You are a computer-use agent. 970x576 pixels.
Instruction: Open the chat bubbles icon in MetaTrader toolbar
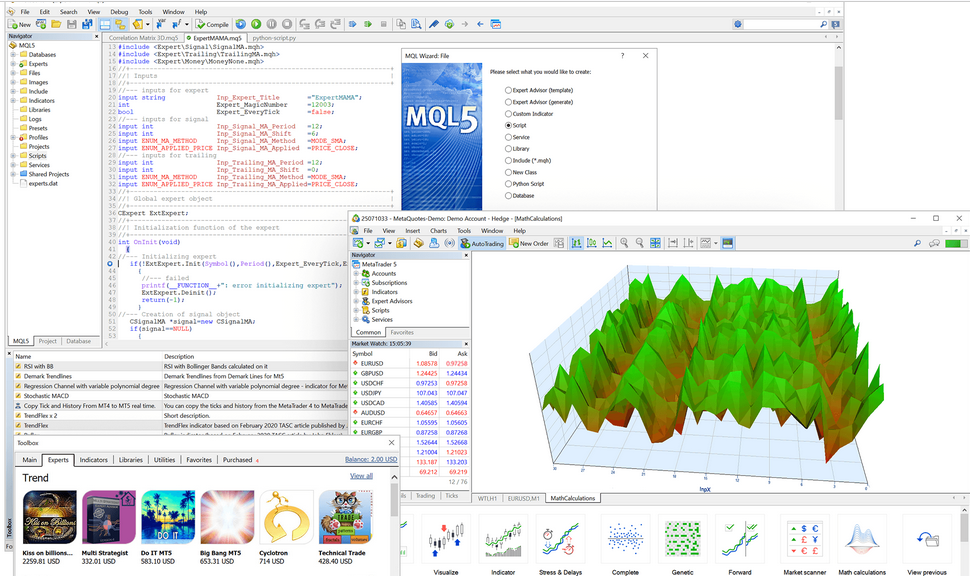935,244
